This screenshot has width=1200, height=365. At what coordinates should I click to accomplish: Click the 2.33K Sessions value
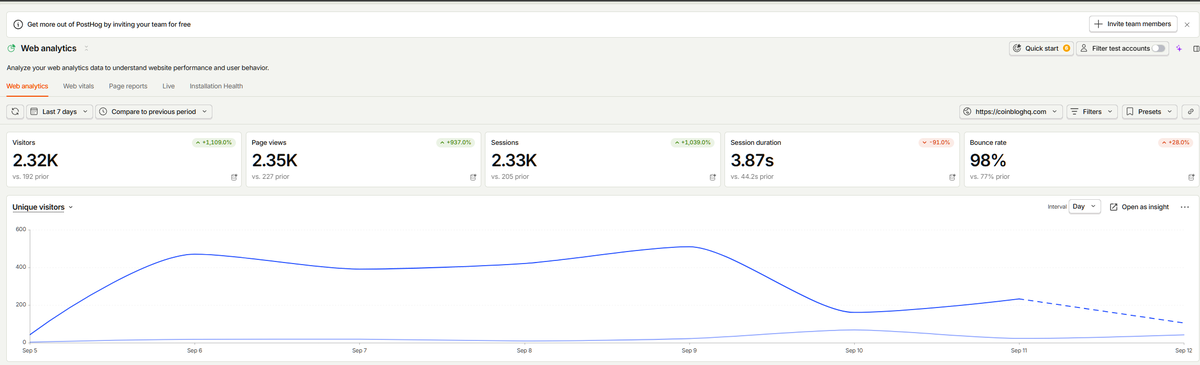click(514, 160)
